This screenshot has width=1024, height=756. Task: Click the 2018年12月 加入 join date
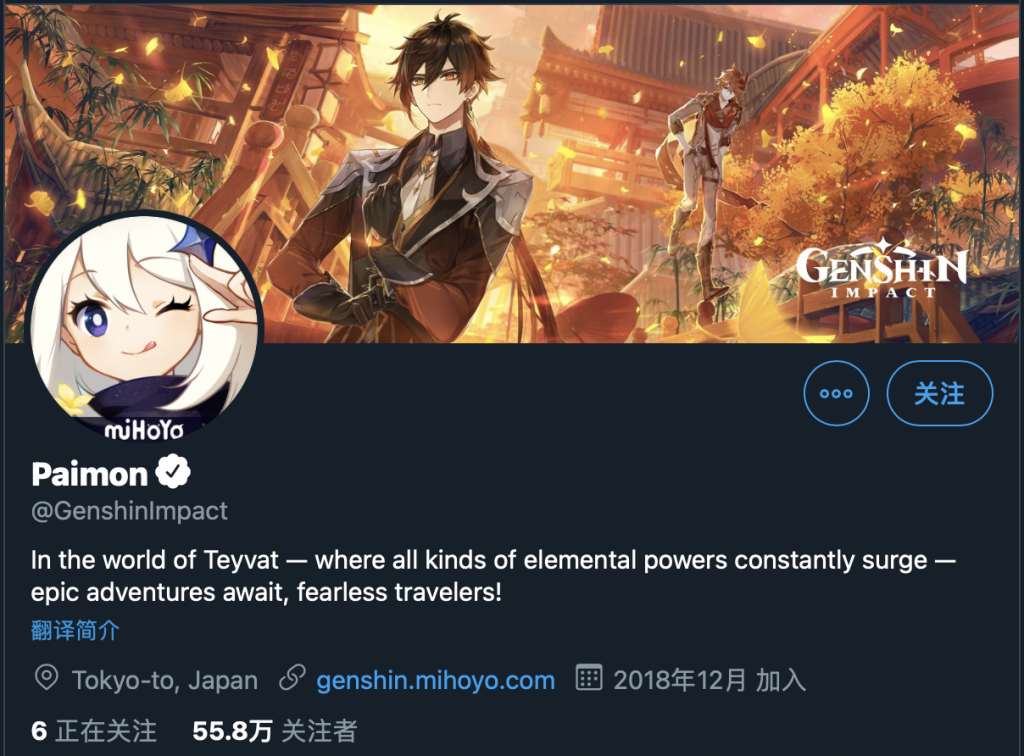click(709, 680)
